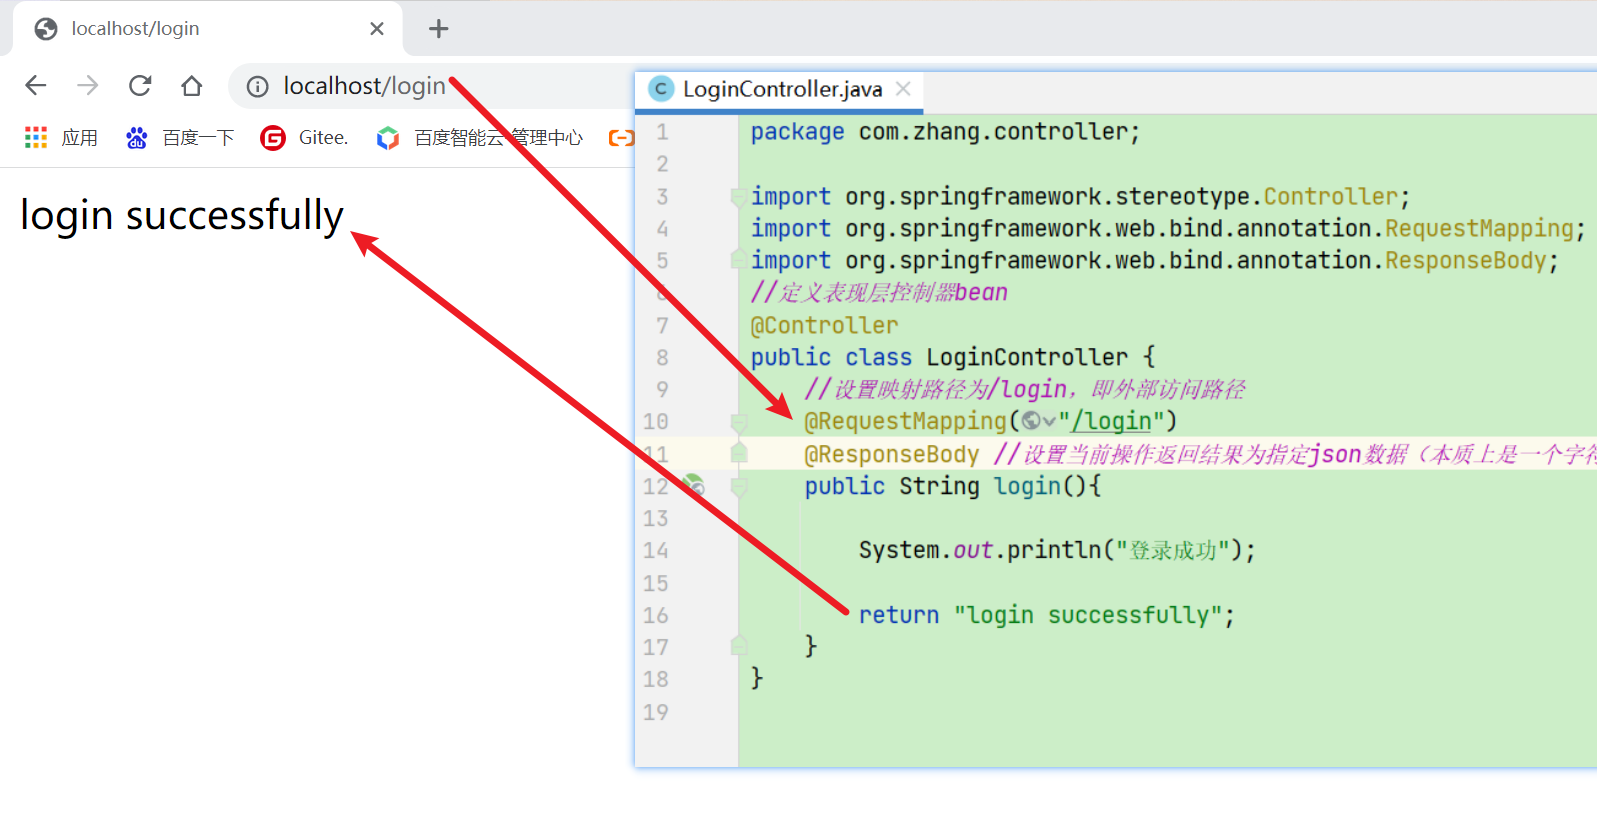Click the "/login" mapping path link
1597x814 pixels.
(x=1111, y=421)
